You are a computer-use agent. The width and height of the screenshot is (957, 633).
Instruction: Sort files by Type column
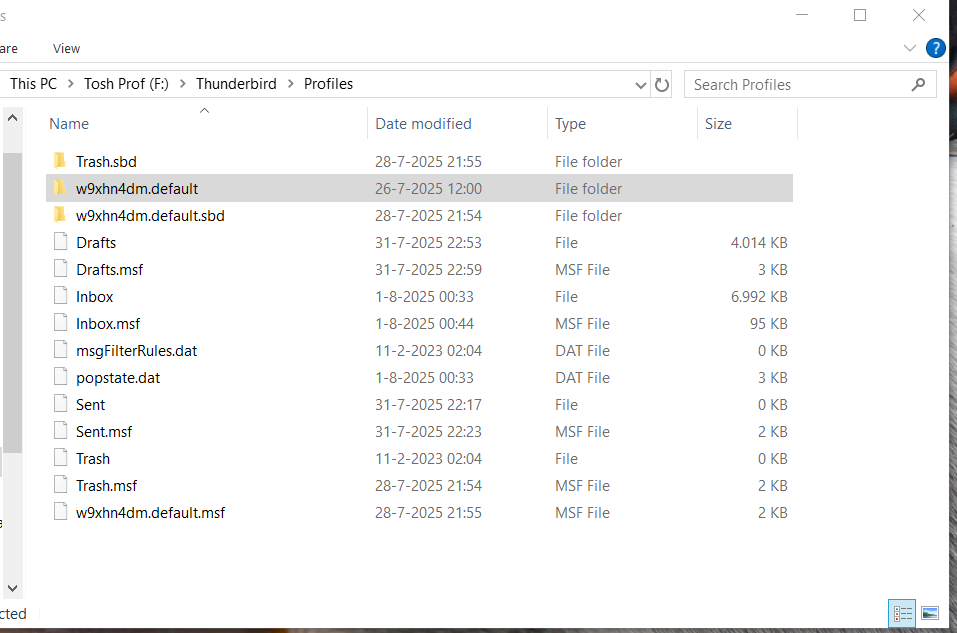(x=570, y=124)
